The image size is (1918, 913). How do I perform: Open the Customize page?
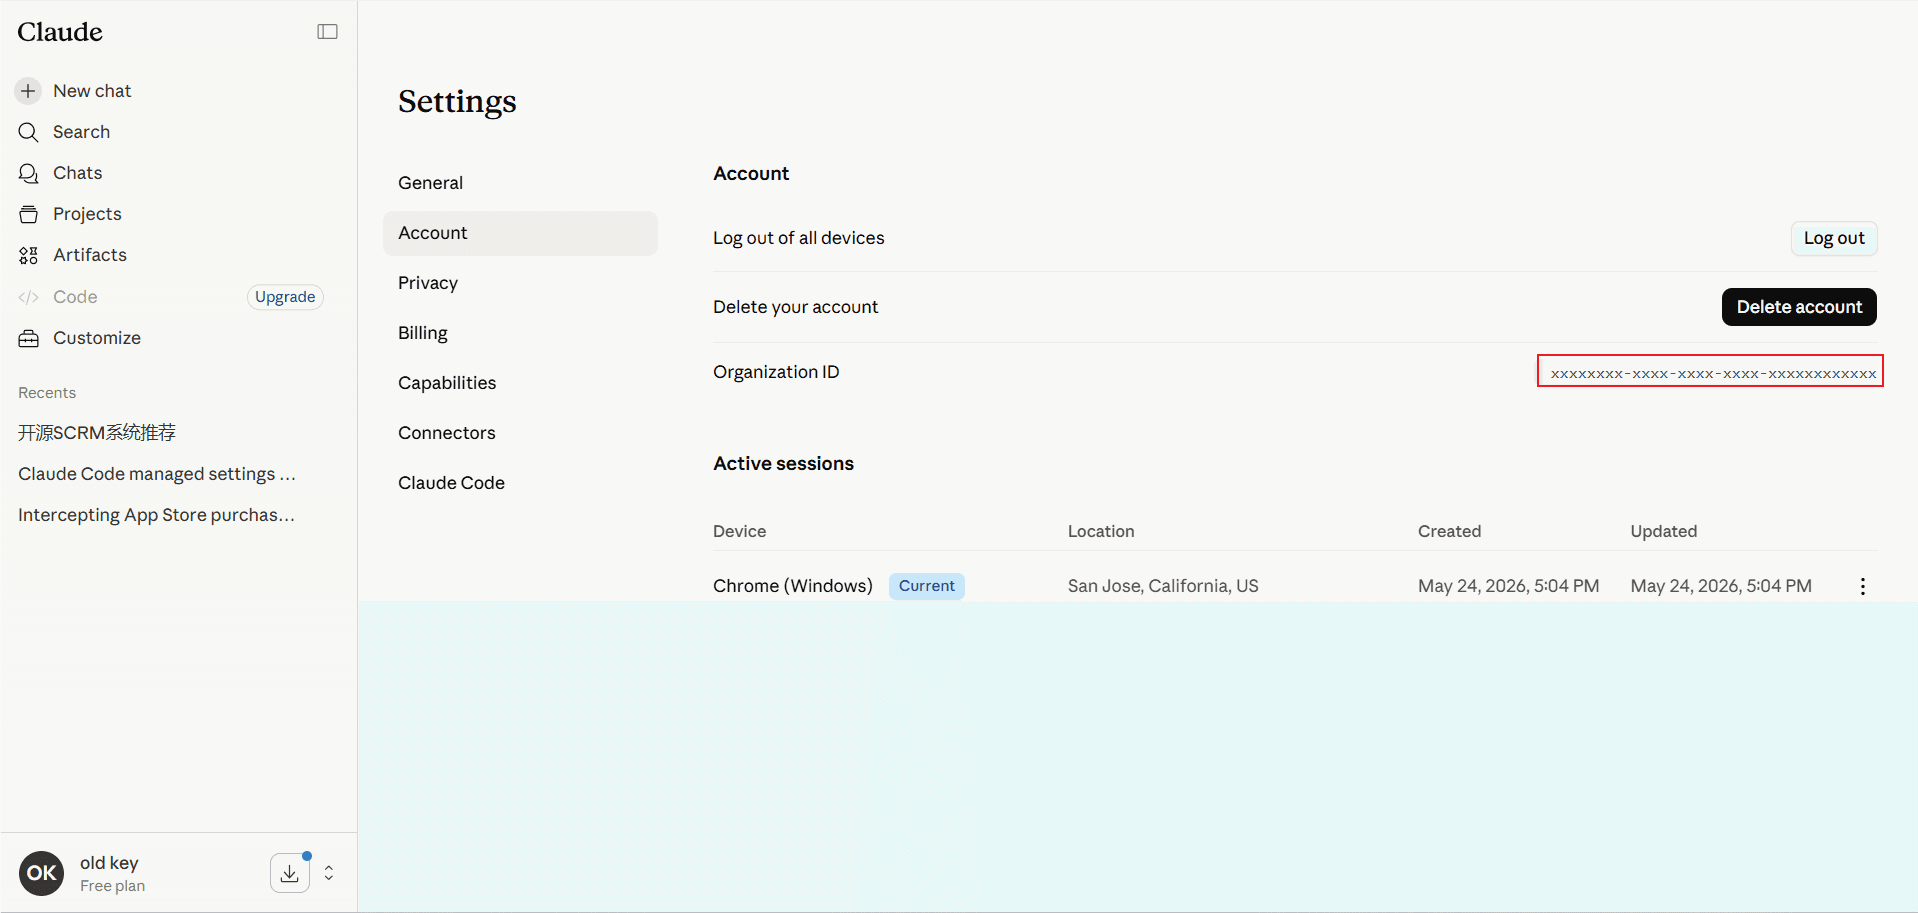pos(97,338)
